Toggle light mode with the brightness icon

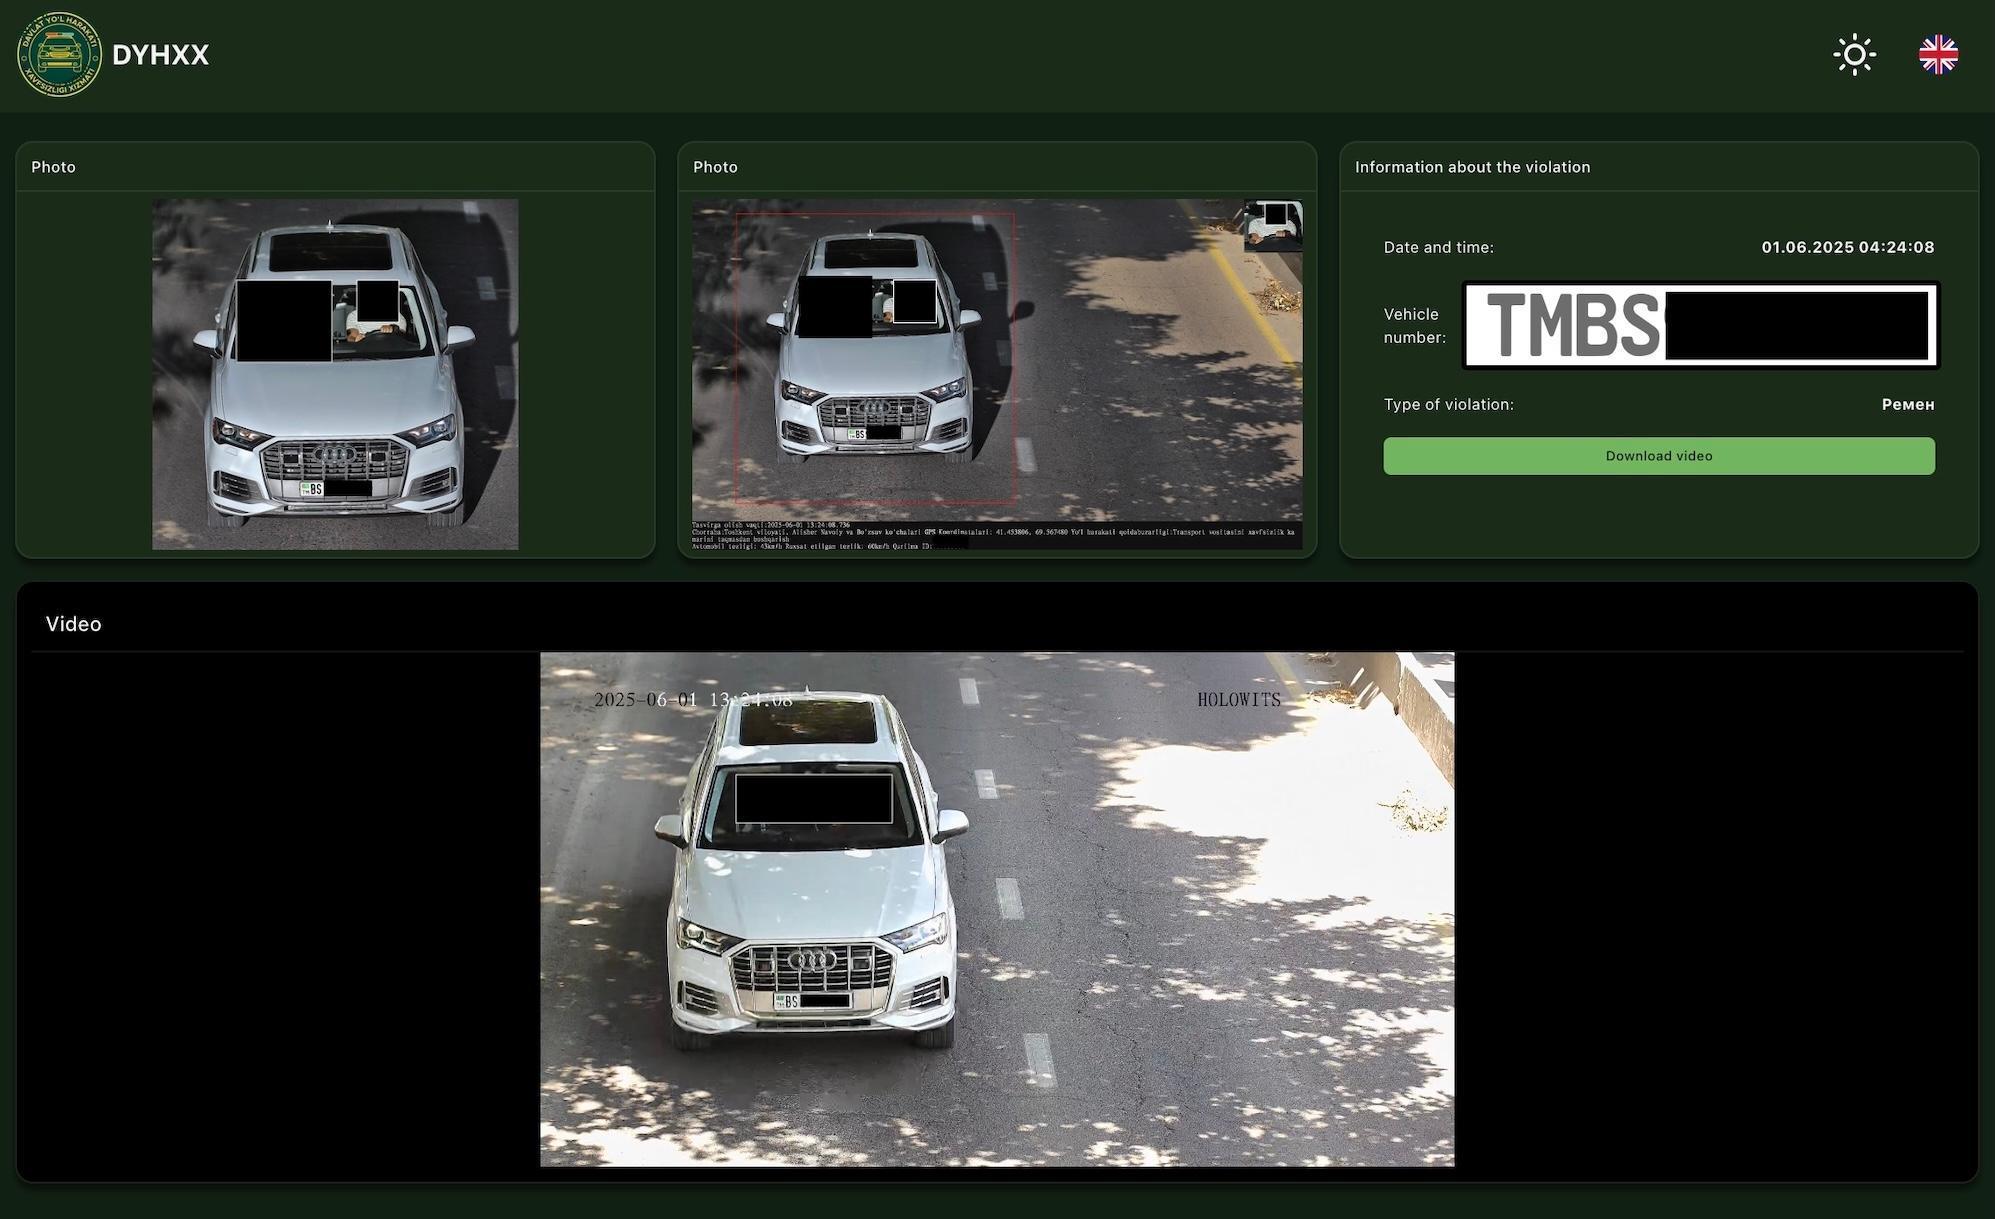pos(1854,54)
